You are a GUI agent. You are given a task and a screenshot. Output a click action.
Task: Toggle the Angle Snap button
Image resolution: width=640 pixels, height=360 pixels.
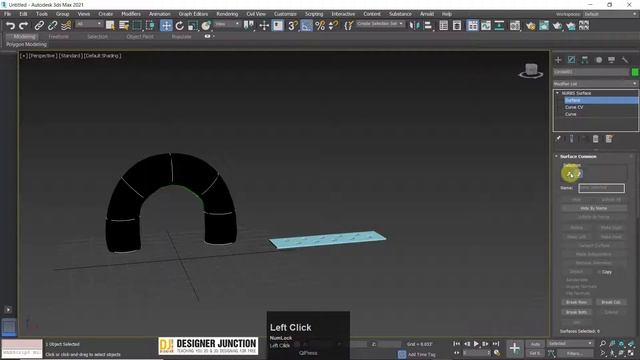(306, 26)
